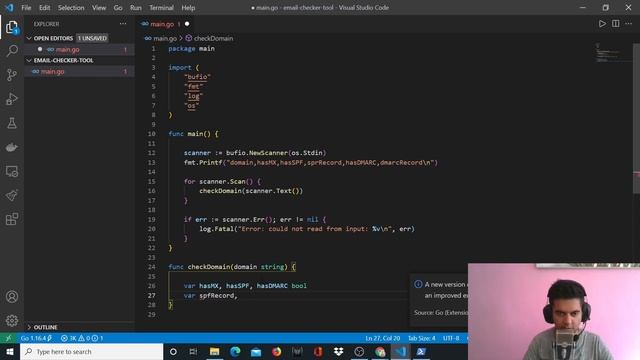Click line number 24 in the gutter
Screen dimensions: 640x360
tap(151, 267)
